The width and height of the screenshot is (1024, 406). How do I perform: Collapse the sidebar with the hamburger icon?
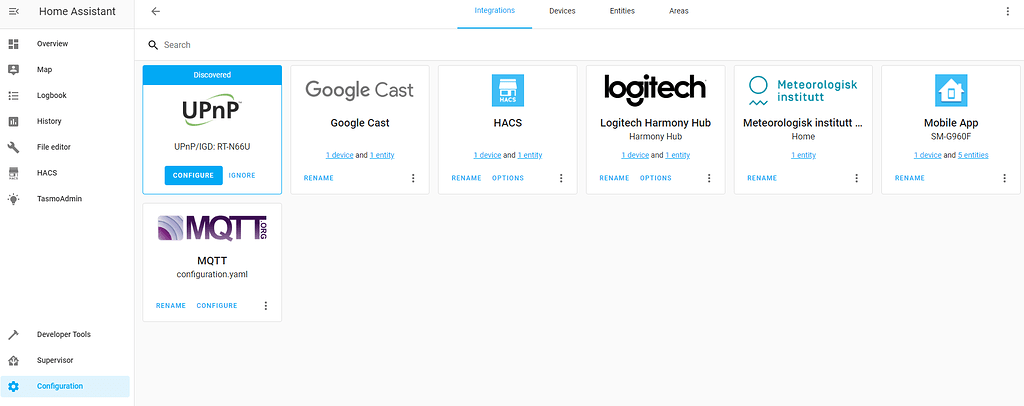click(13, 11)
